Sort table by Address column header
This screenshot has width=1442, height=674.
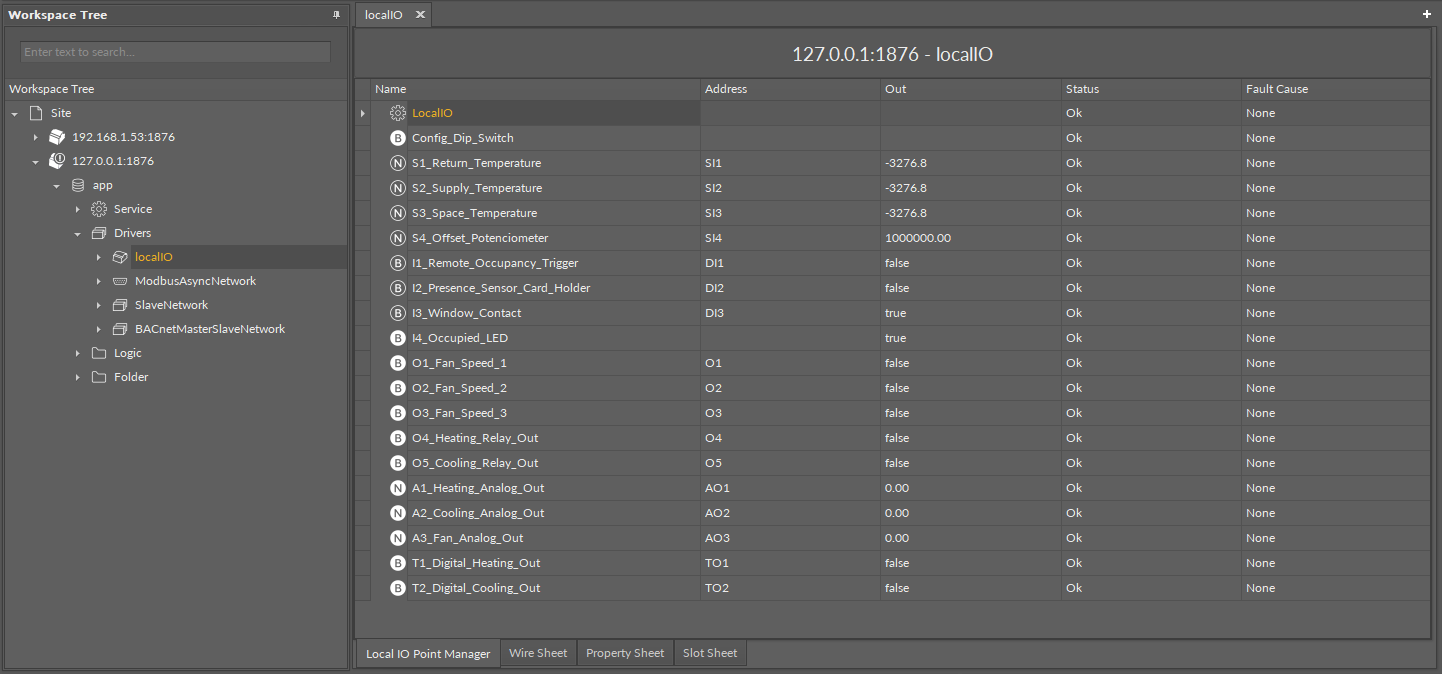(x=726, y=89)
